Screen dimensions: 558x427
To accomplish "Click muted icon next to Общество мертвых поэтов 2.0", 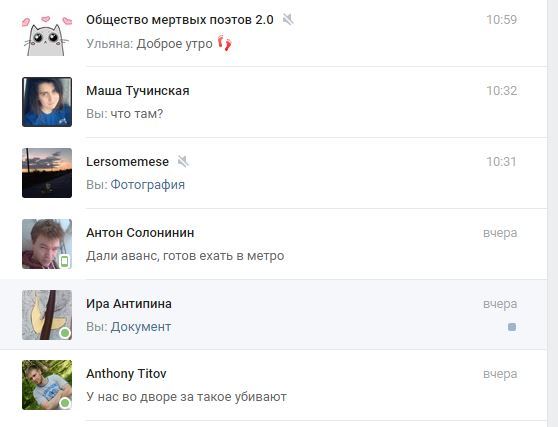I will (x=288, y=20).
